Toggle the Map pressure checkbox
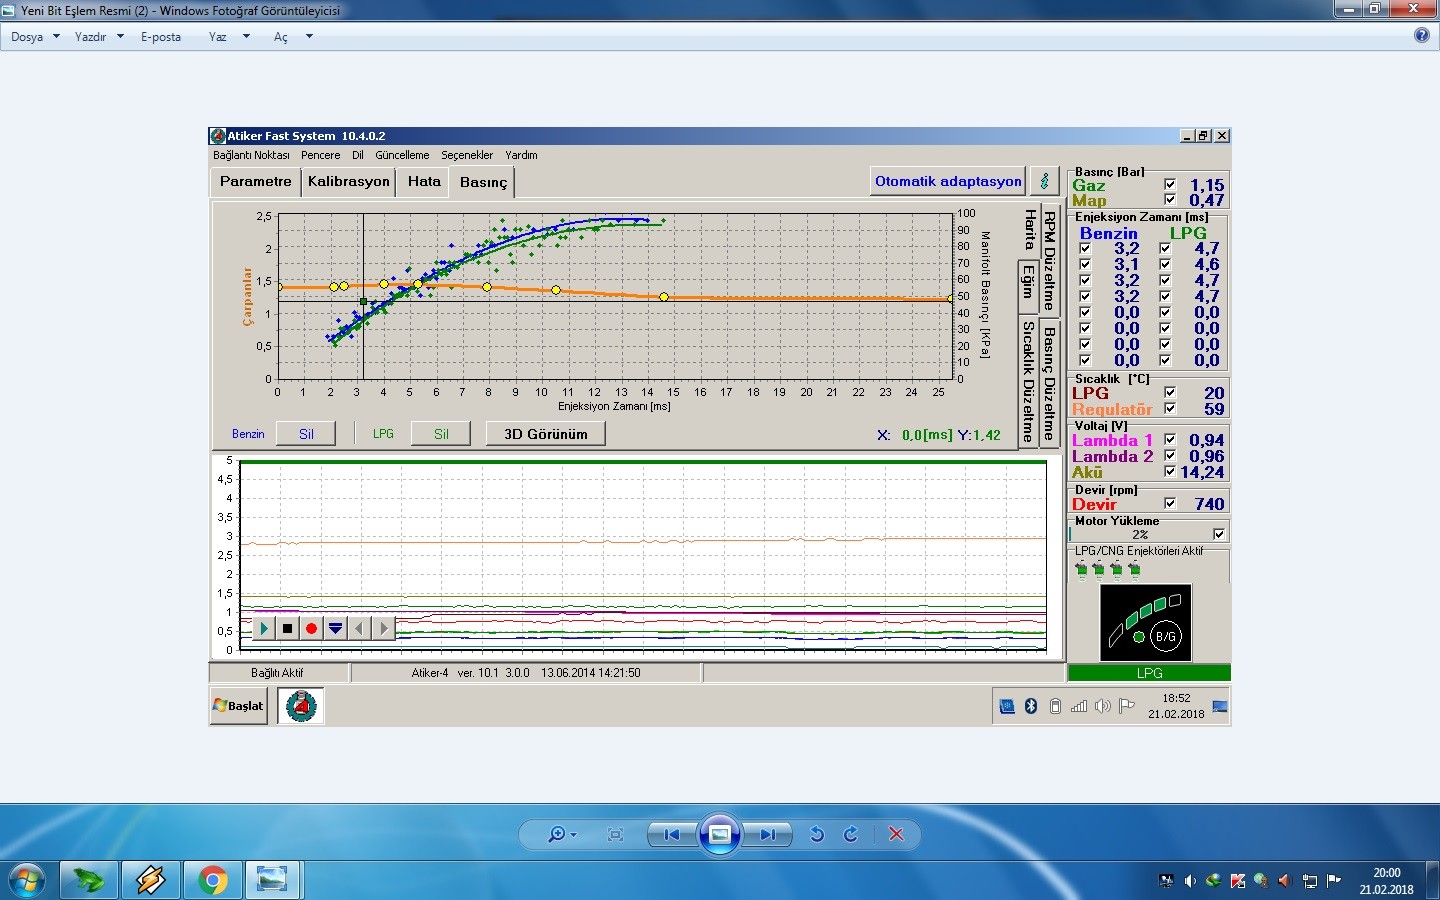 pyautogui.click(x=1170, y=200)
